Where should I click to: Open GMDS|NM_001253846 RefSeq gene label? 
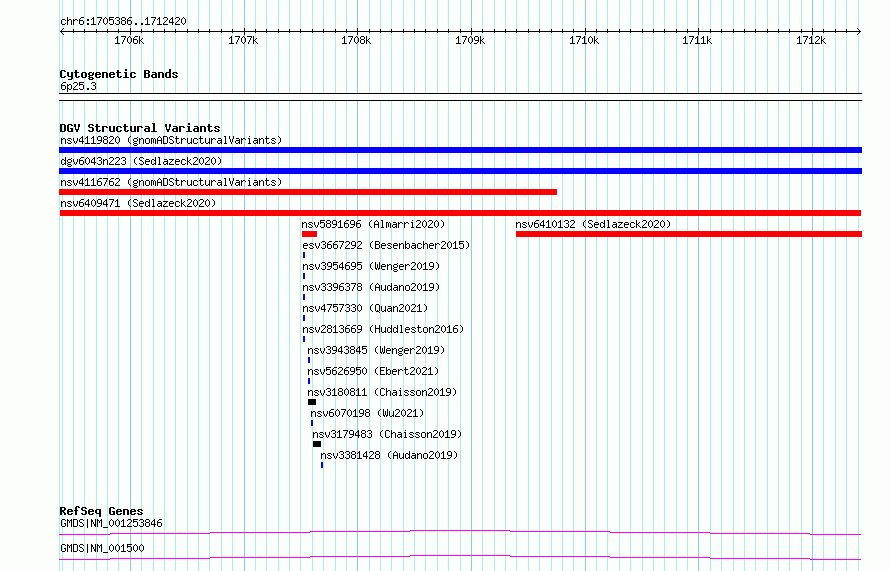pos(111,523)
